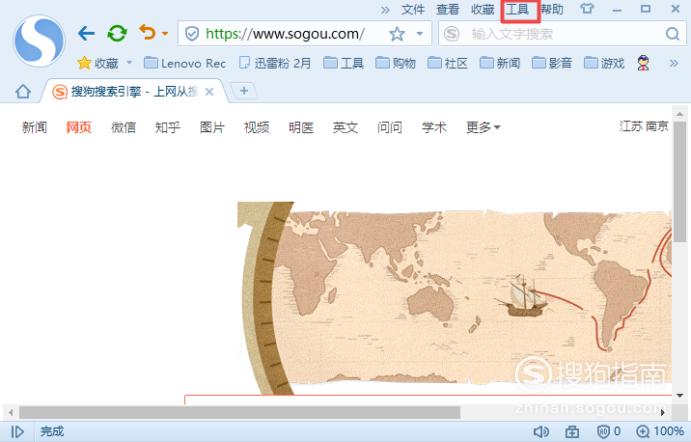Open the 查看 menu
Image resolution: width=691 pixels, height=442 pixels.
point(448,9)
